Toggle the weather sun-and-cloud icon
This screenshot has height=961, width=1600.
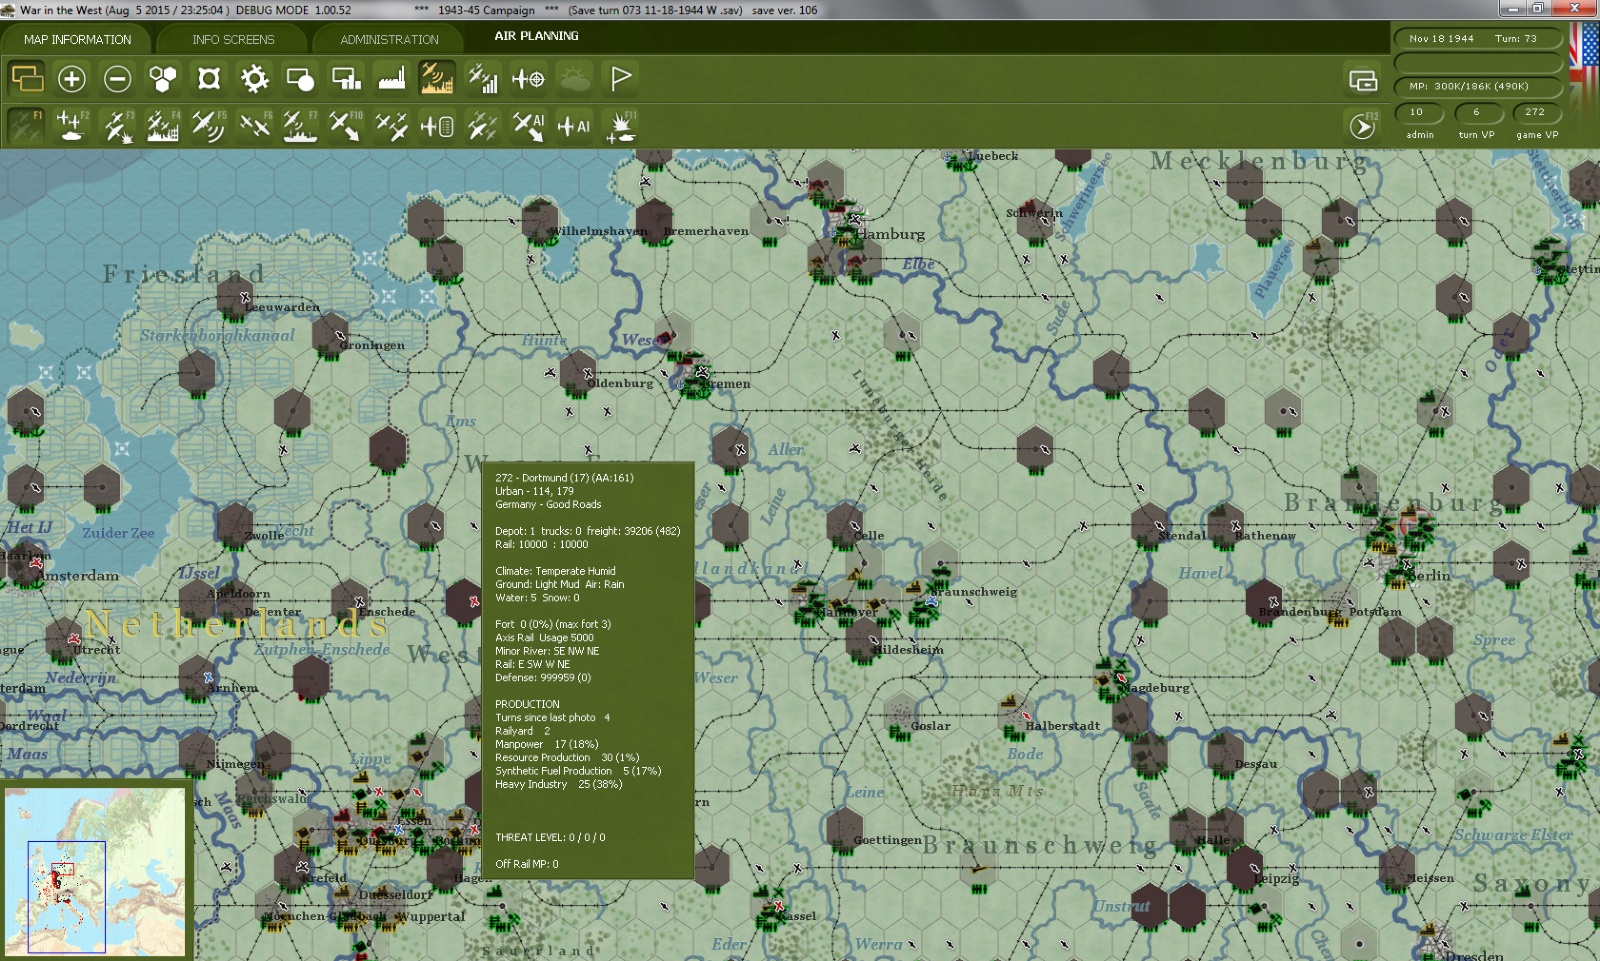pyautogui.click(x=575, y=79)
